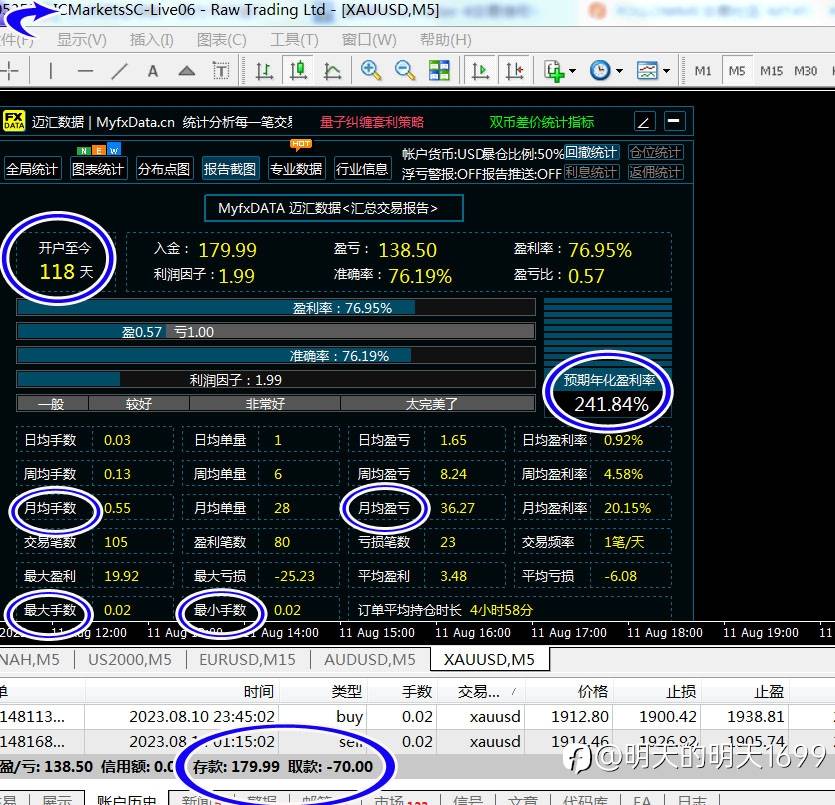835x805 pixels.
Task: Select the buy order row 1912.80
Action: (x=418, y=717)
